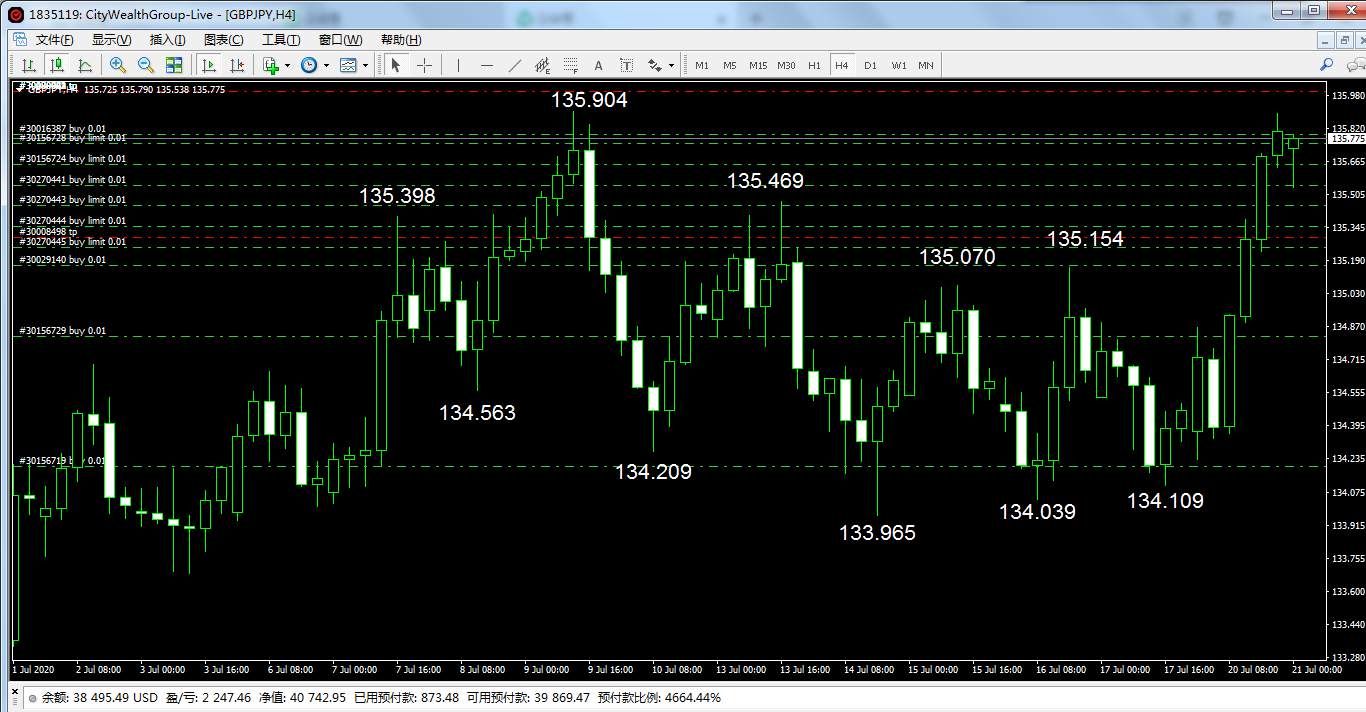Open the periodicity clock dropdown arrow

click(326, 65)
